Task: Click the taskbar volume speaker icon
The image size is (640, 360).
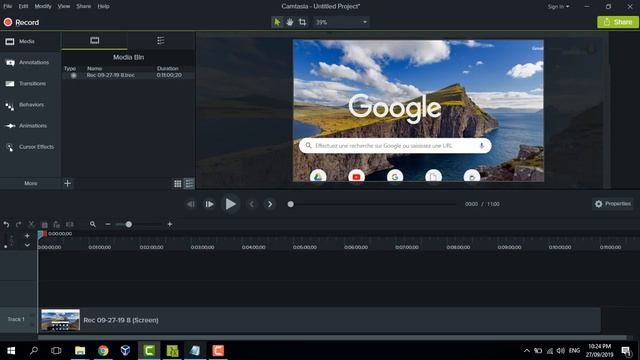Action: (560, 351)
